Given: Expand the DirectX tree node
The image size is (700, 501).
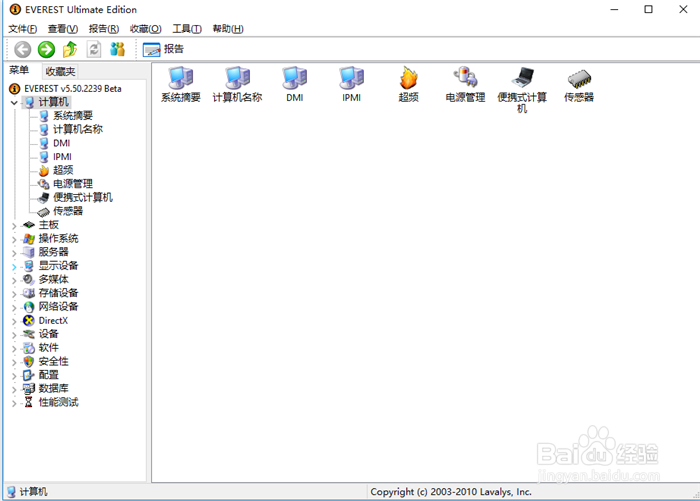Looking at the screenshot, I should tap(14, 321).
